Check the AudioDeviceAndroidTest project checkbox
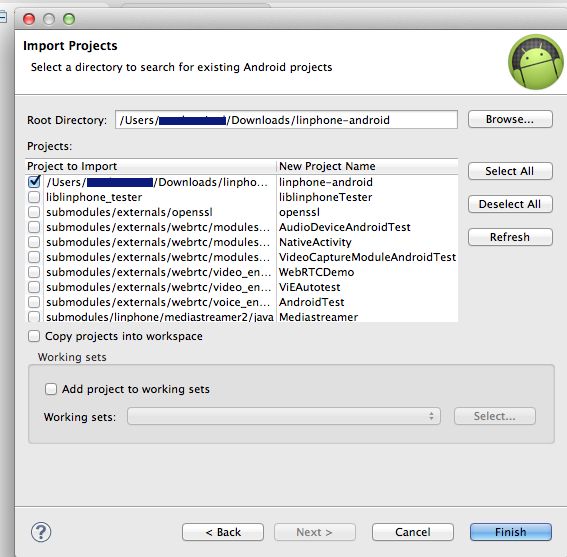567x557 pixels. tap(34, 227)
